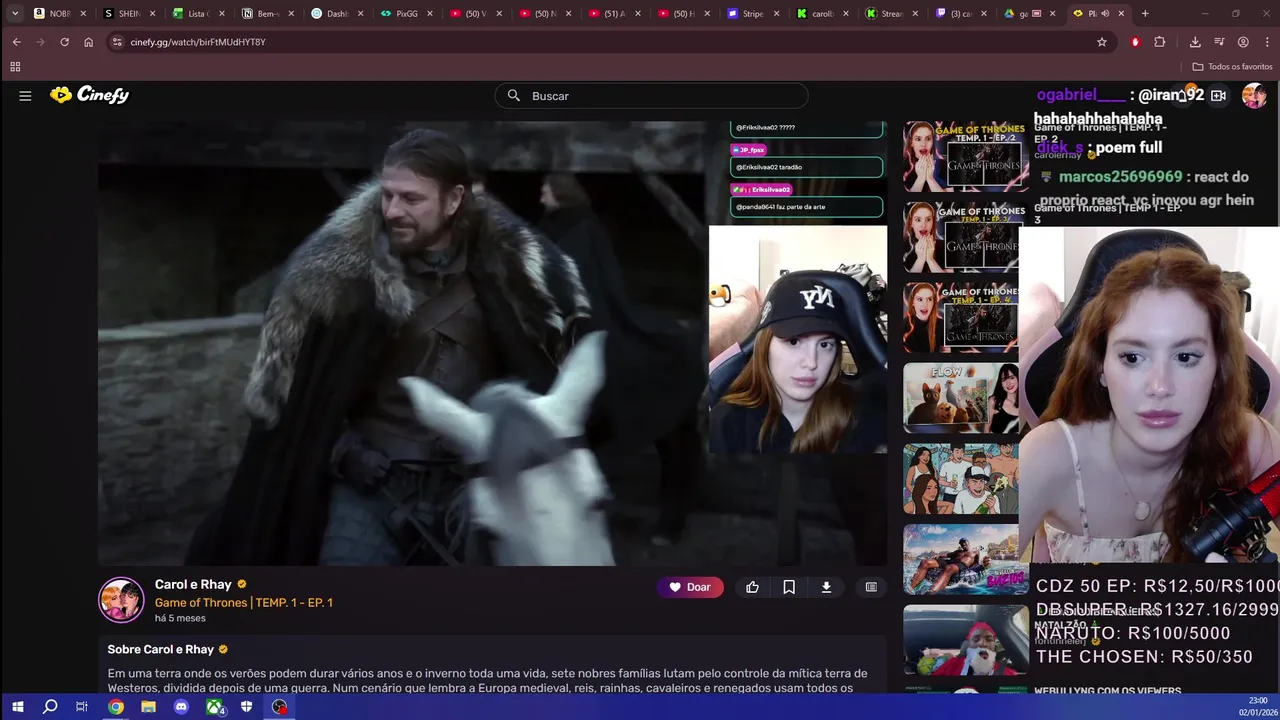Open the Windows Security shield taskbar icon
The width and height of the screenshot is (1280, 720).
tap(247, 707)
